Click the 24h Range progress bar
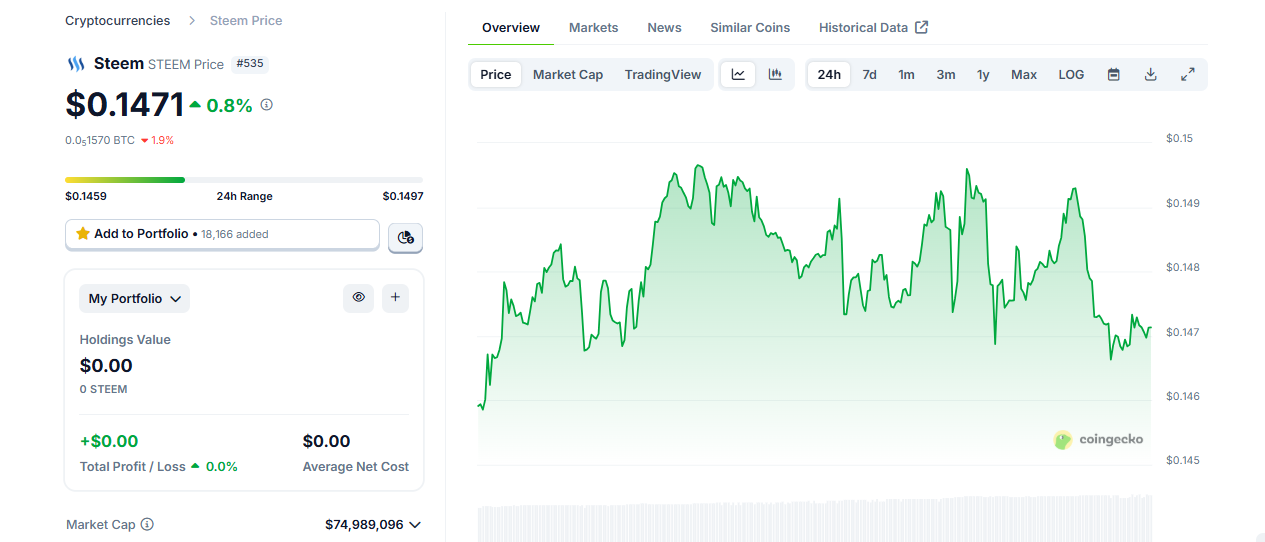This screenshot has height=542, width=1265. click(244, 180)
